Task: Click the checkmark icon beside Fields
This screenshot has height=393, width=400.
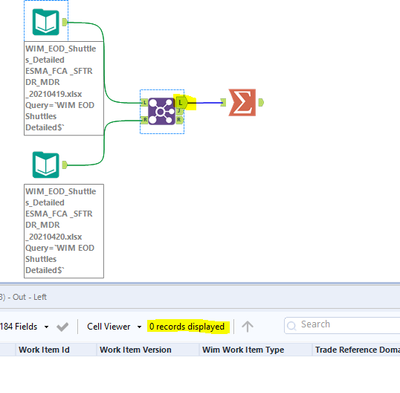Action: pos(62,327)
